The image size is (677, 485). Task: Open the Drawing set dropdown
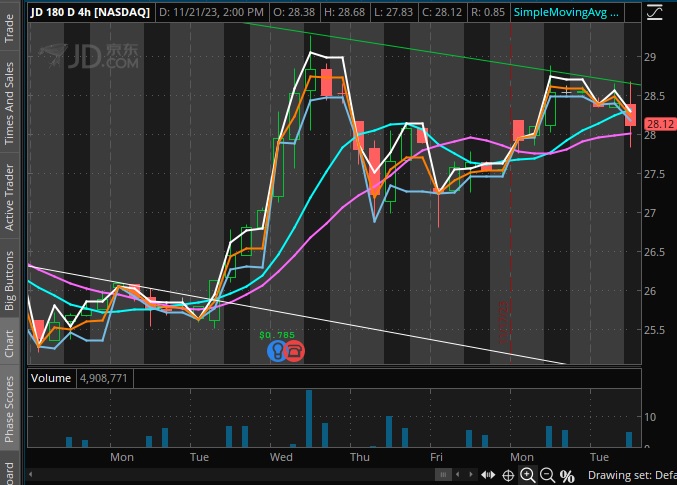(631, 475)
